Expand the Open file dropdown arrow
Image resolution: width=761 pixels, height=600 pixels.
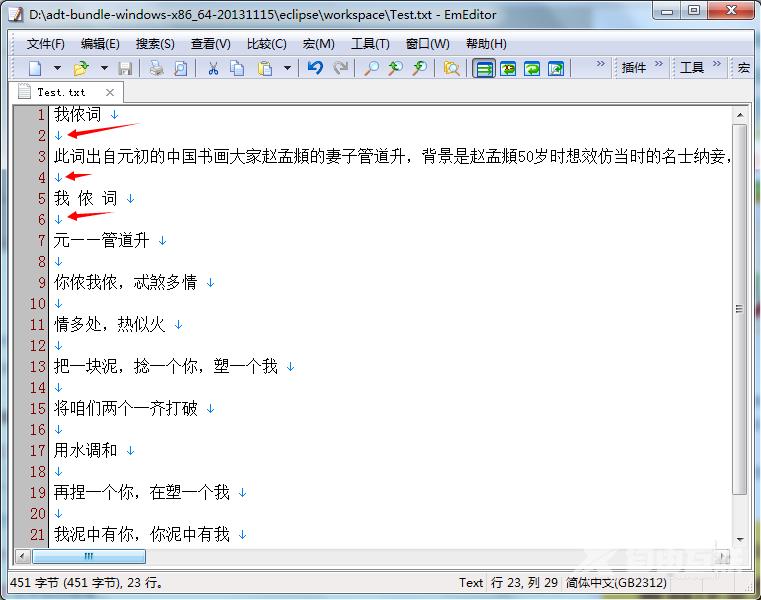pyautogui.click(x=104, y=68)
